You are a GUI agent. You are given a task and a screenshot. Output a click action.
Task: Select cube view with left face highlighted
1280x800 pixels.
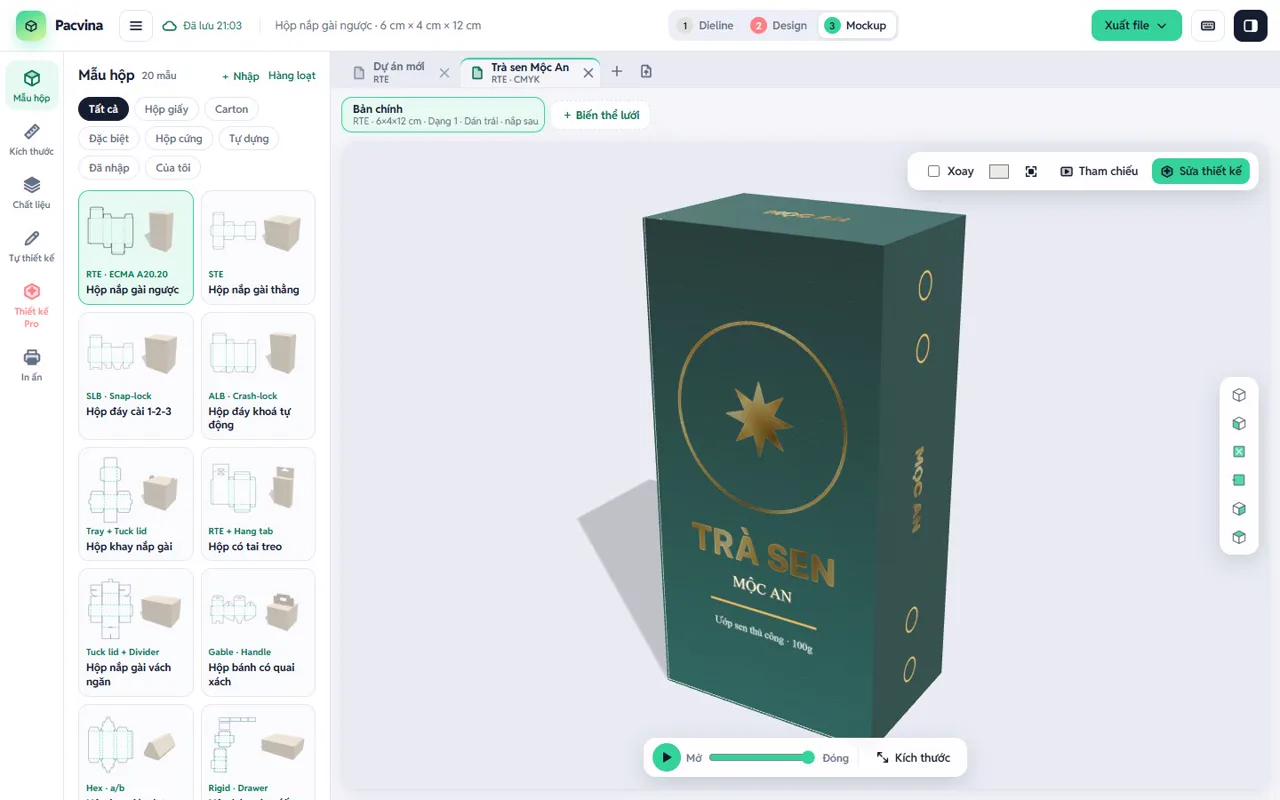[x=1239, y=424]
